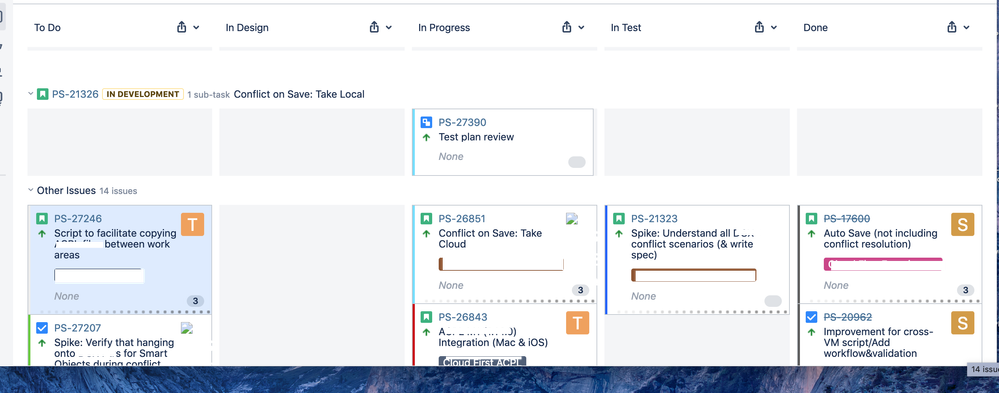This screenshot has height=393, width=999.
Task: Open the Done column dropdown chevron
Action: coord(967,27)
